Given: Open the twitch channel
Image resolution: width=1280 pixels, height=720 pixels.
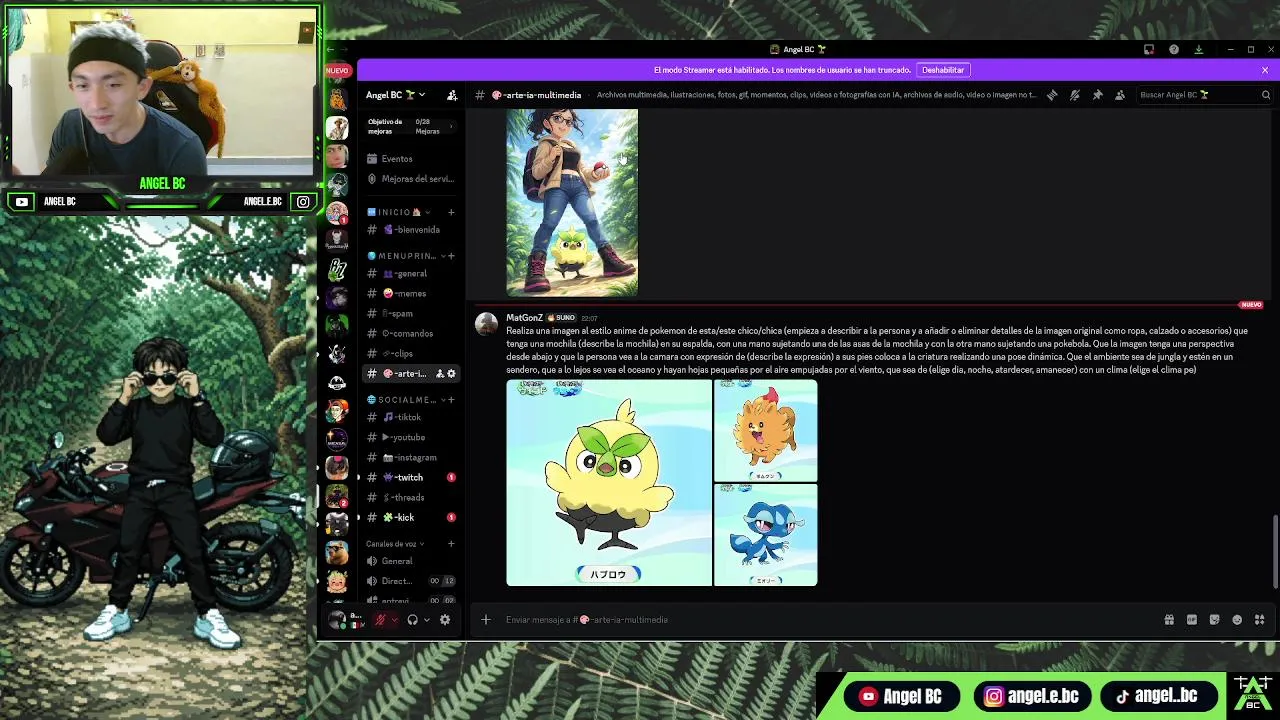Looking at the screenshot, I should [x=410, y=478].
